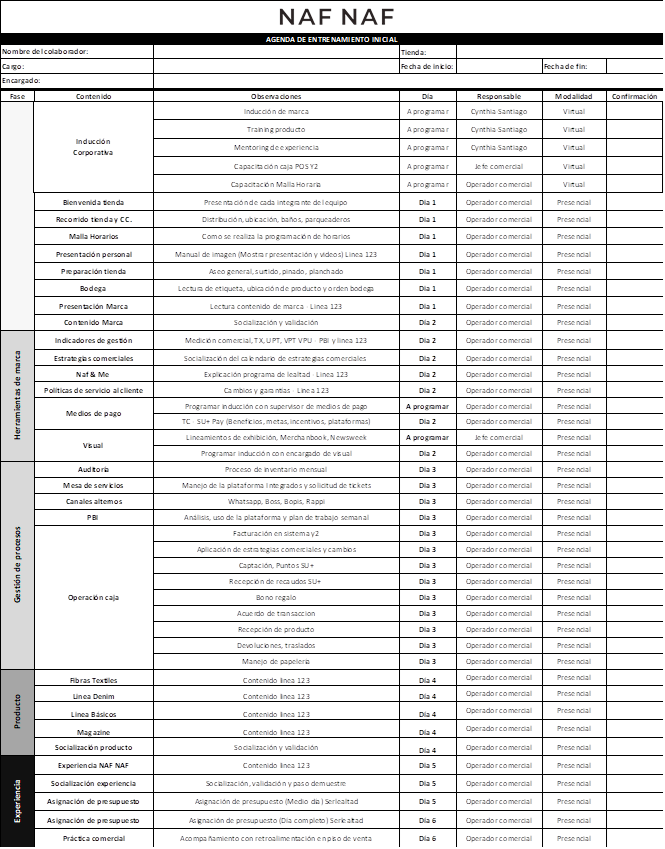Image resolution: width=665 pixels, height=849 pixels.
Task: Select the 'Modalidad' column header
Action: coord(574,96)
